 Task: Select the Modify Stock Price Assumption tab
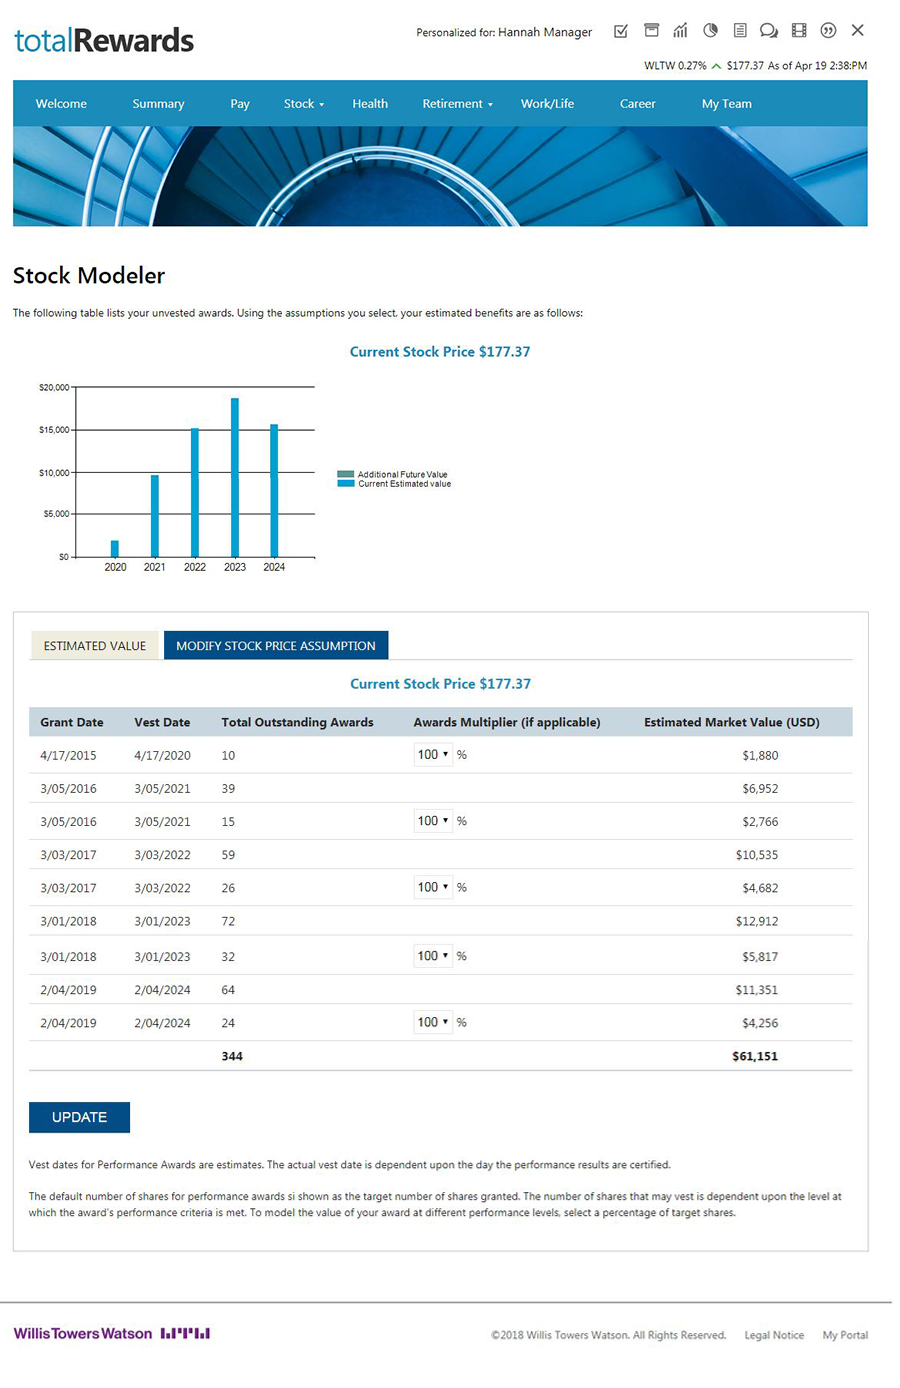tap(276, 645)
